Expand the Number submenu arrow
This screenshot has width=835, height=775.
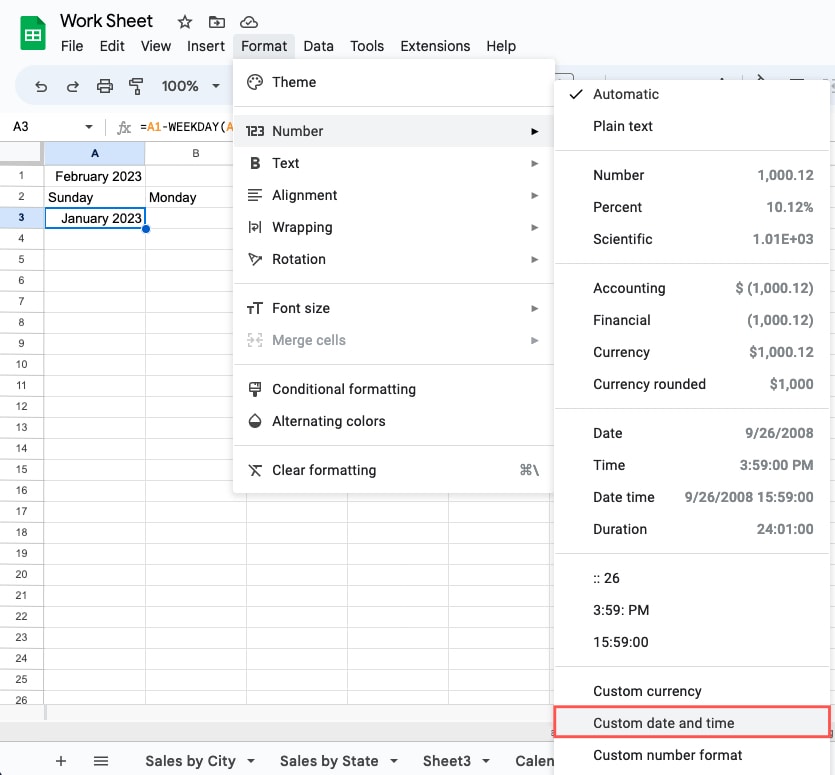click(535, 131)
